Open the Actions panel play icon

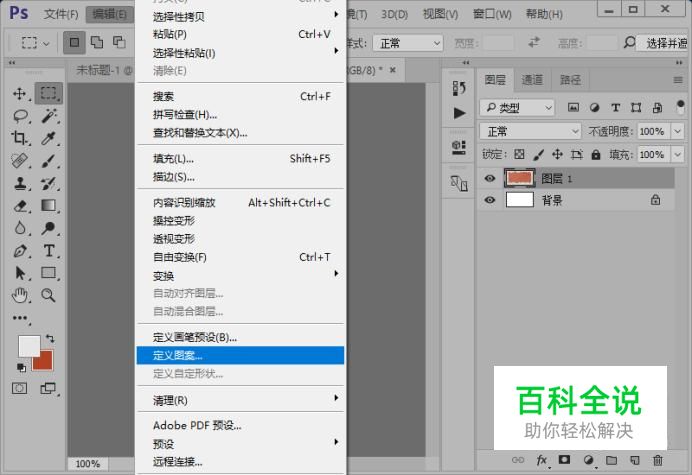[459, 113]
